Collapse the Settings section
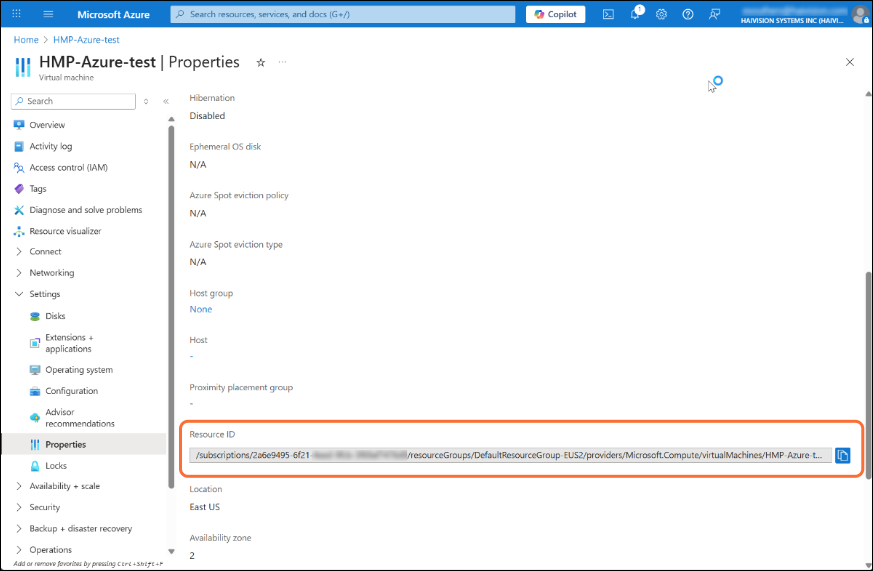Viewport: 873px width, 571px height. pyautogui.click(x=19, y=294)
